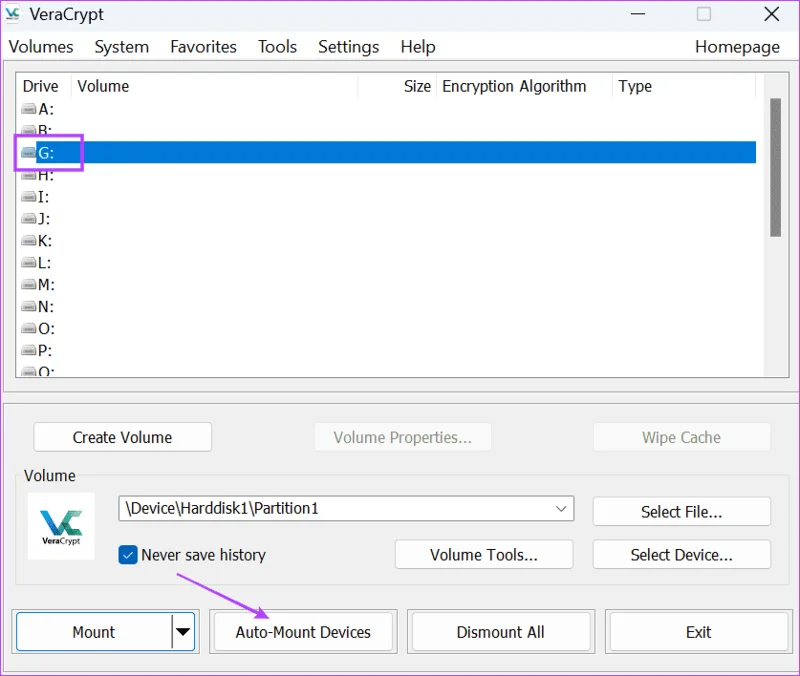Select the K: drive icon
The image size is (800, 676).
[29, 240]
